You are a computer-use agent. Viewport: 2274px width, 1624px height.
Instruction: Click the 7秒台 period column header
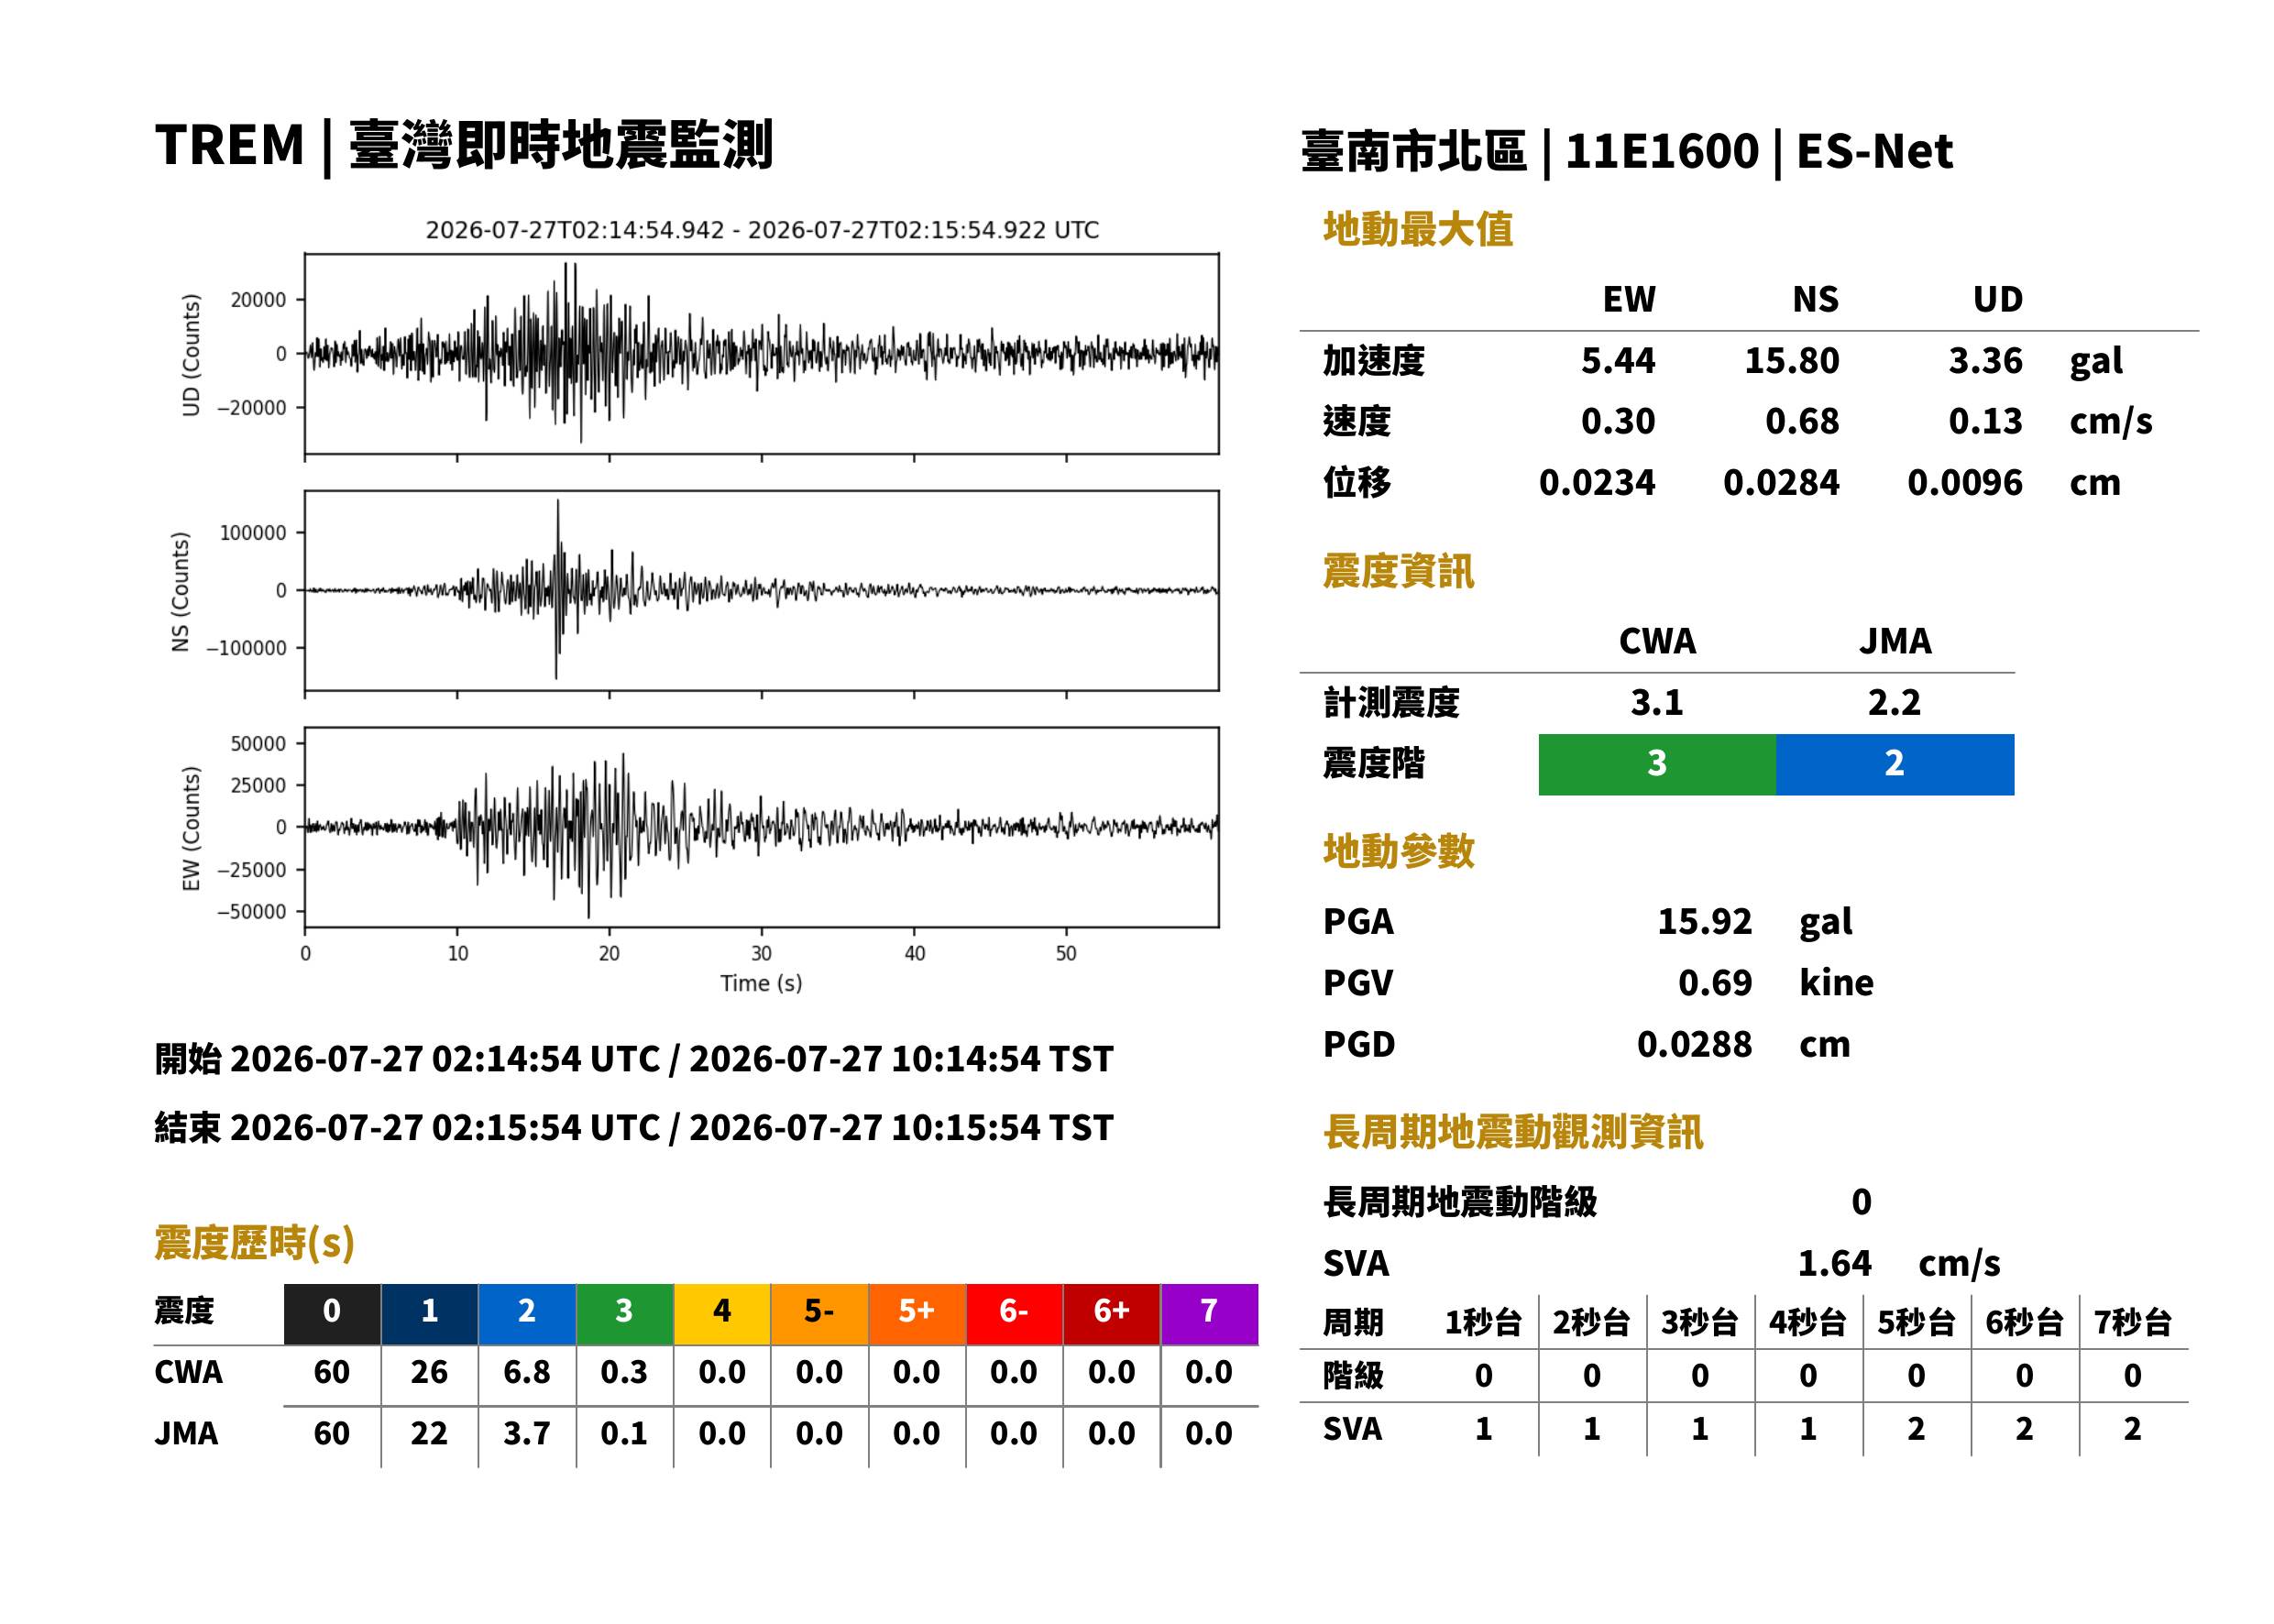[x=2133, y=1322]
